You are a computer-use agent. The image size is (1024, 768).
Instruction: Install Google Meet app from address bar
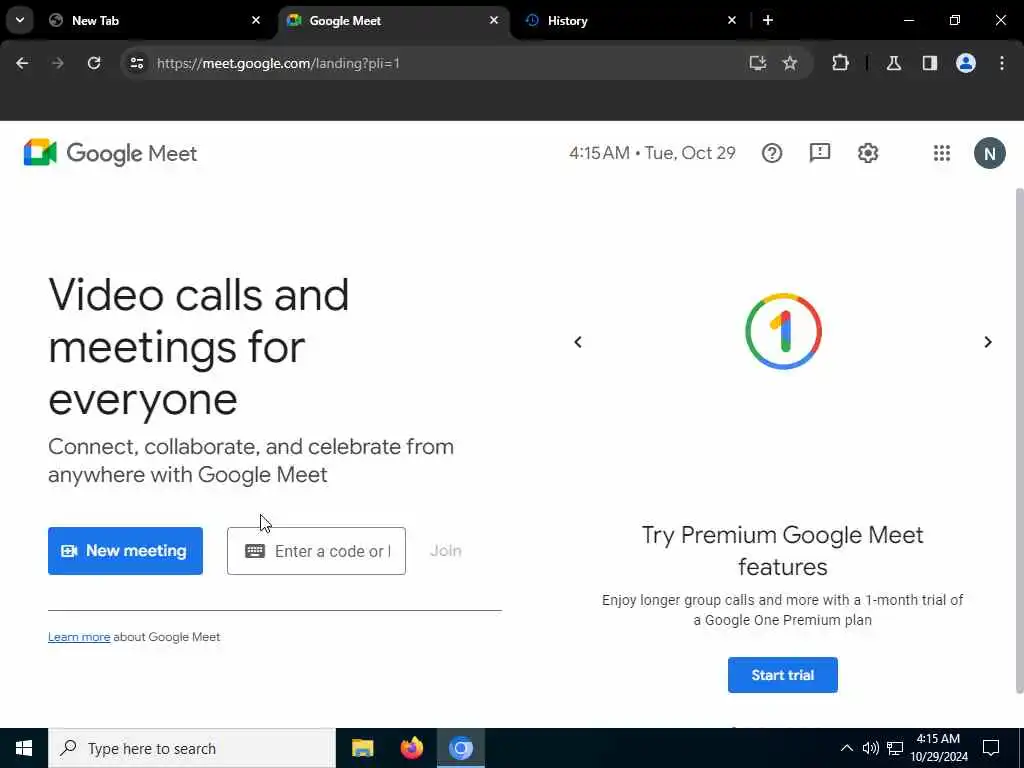(x=758, y=63)
